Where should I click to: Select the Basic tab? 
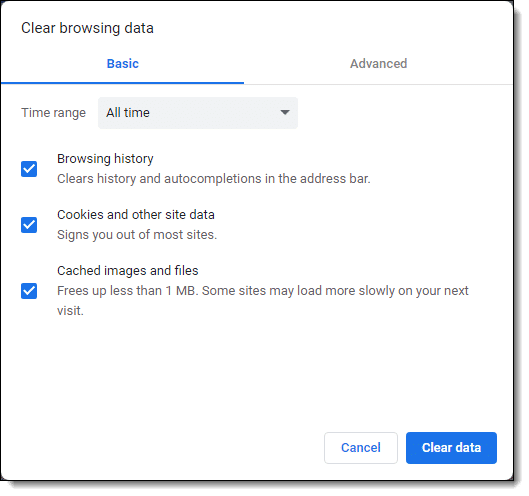[122, 63]
